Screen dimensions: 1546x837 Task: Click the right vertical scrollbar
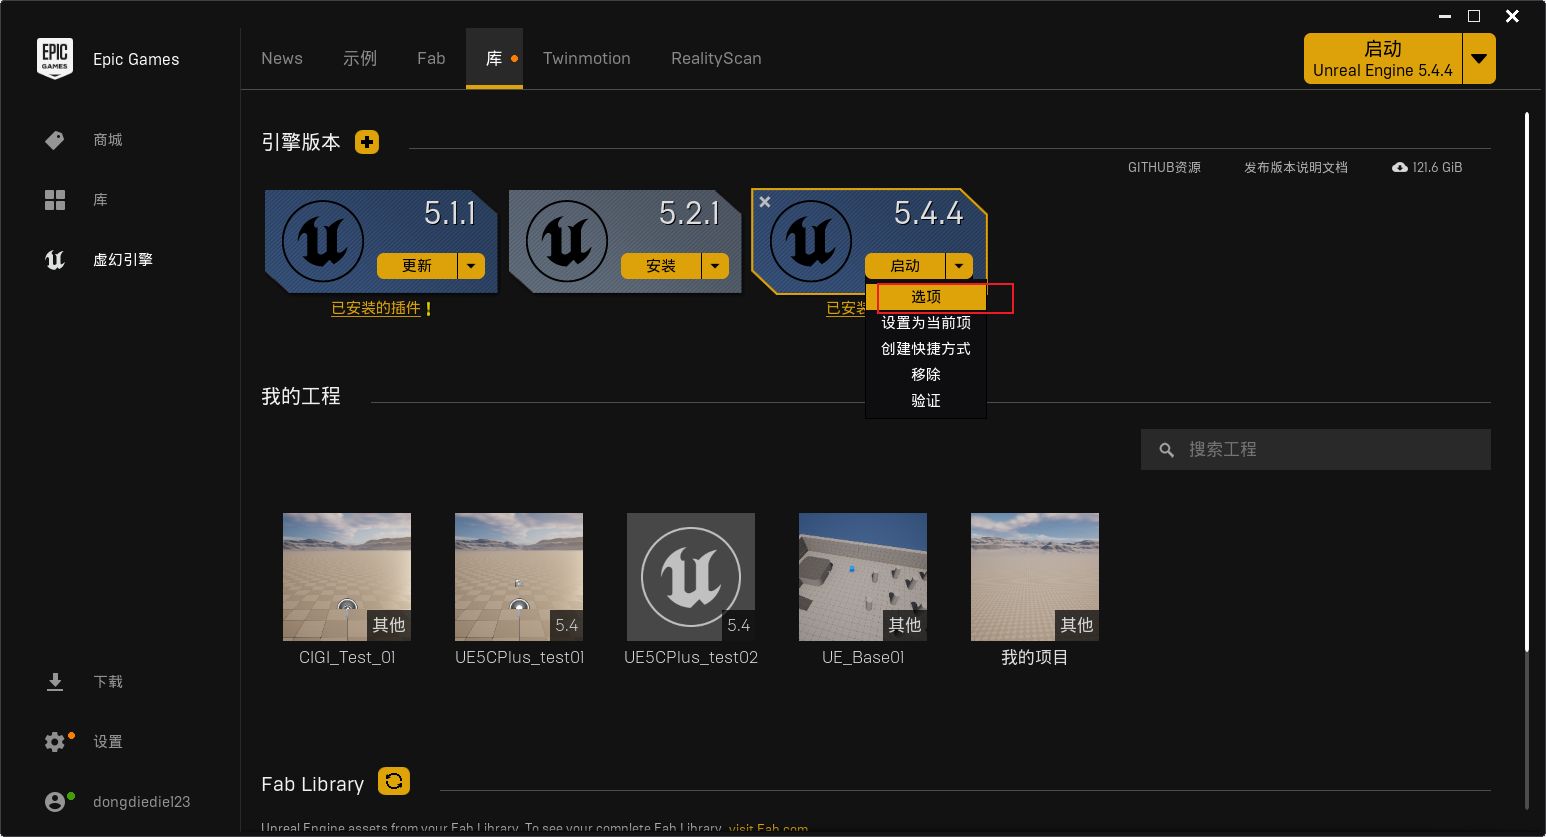[x=1527, y=382]
